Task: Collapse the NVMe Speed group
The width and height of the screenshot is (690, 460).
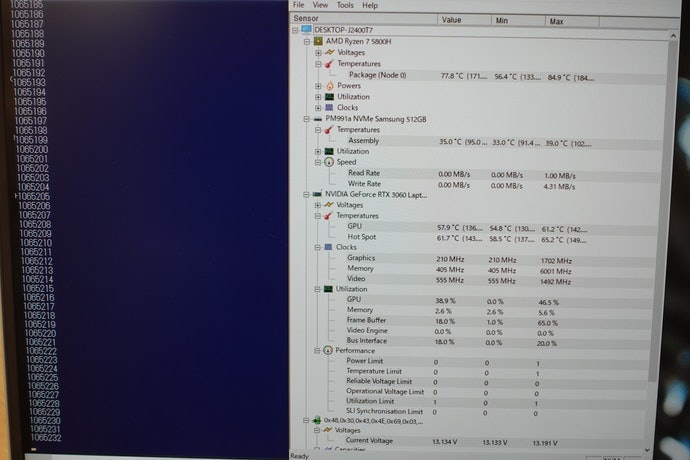Action: pyautogui.click(x=318, y=162)
